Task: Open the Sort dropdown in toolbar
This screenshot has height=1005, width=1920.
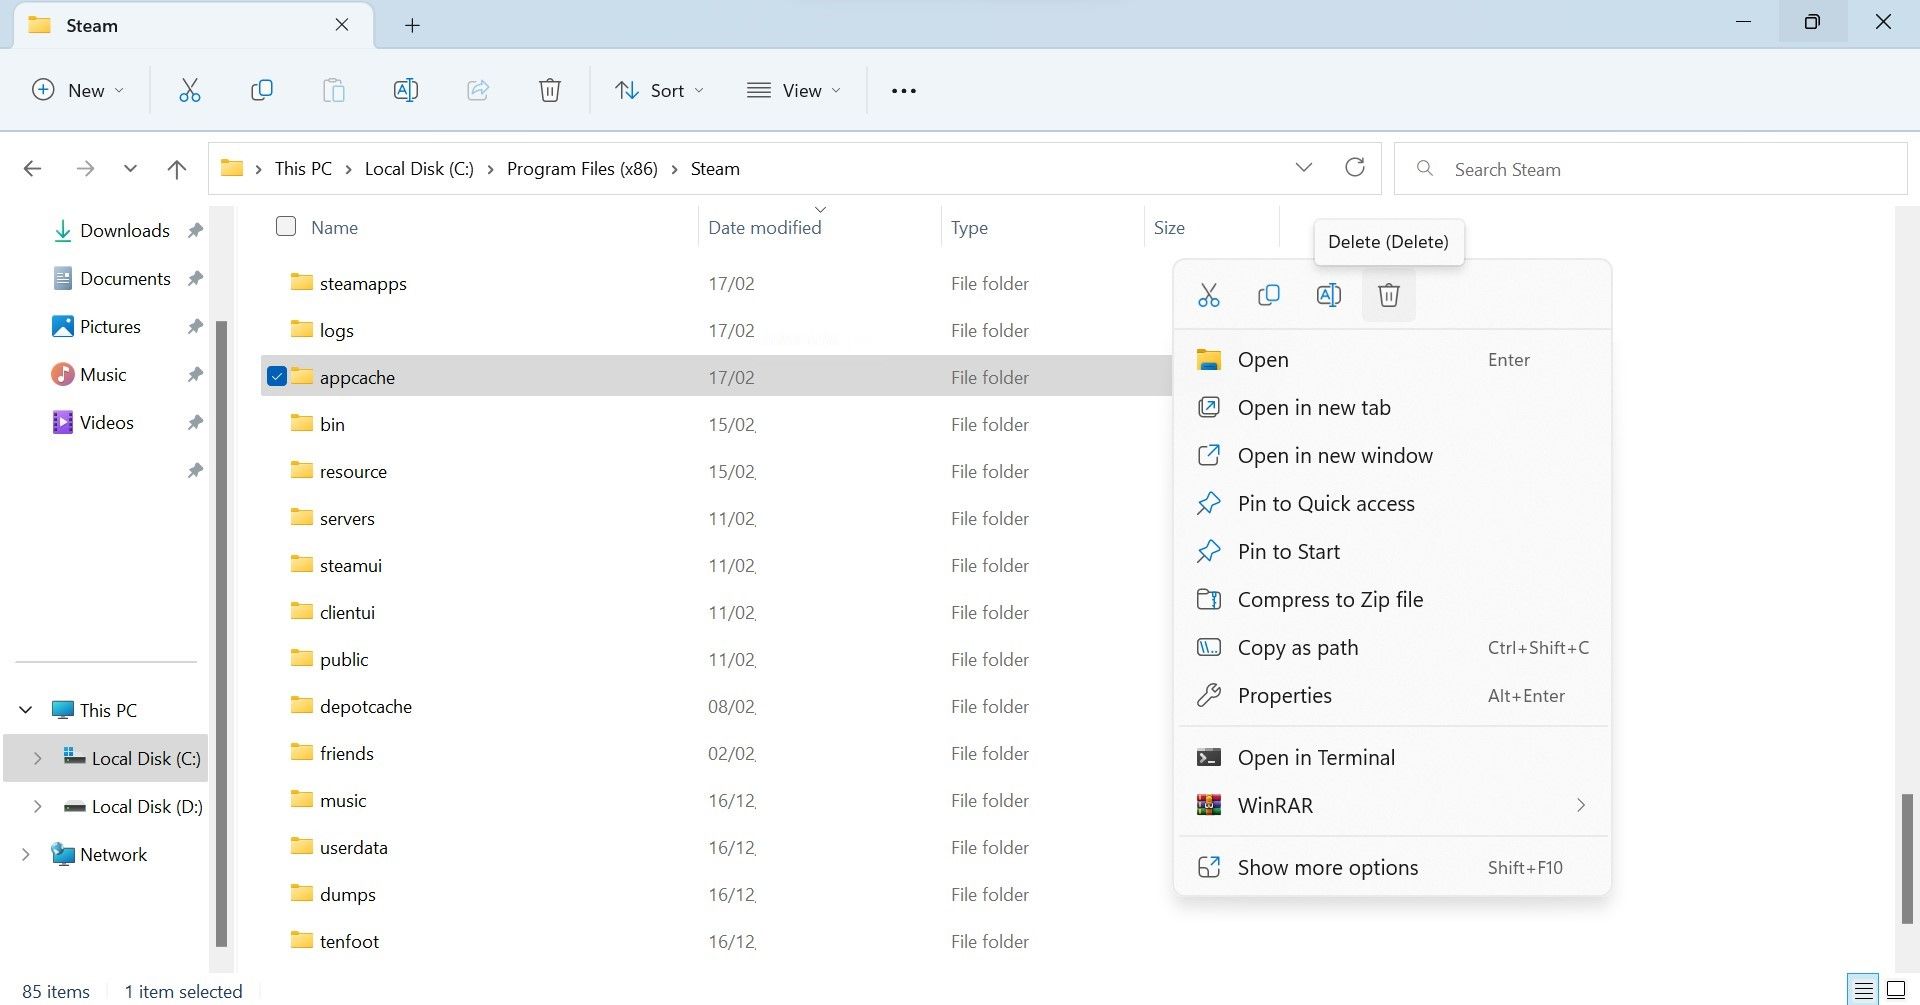Action: pyautogui.click(x=659, y=91)
